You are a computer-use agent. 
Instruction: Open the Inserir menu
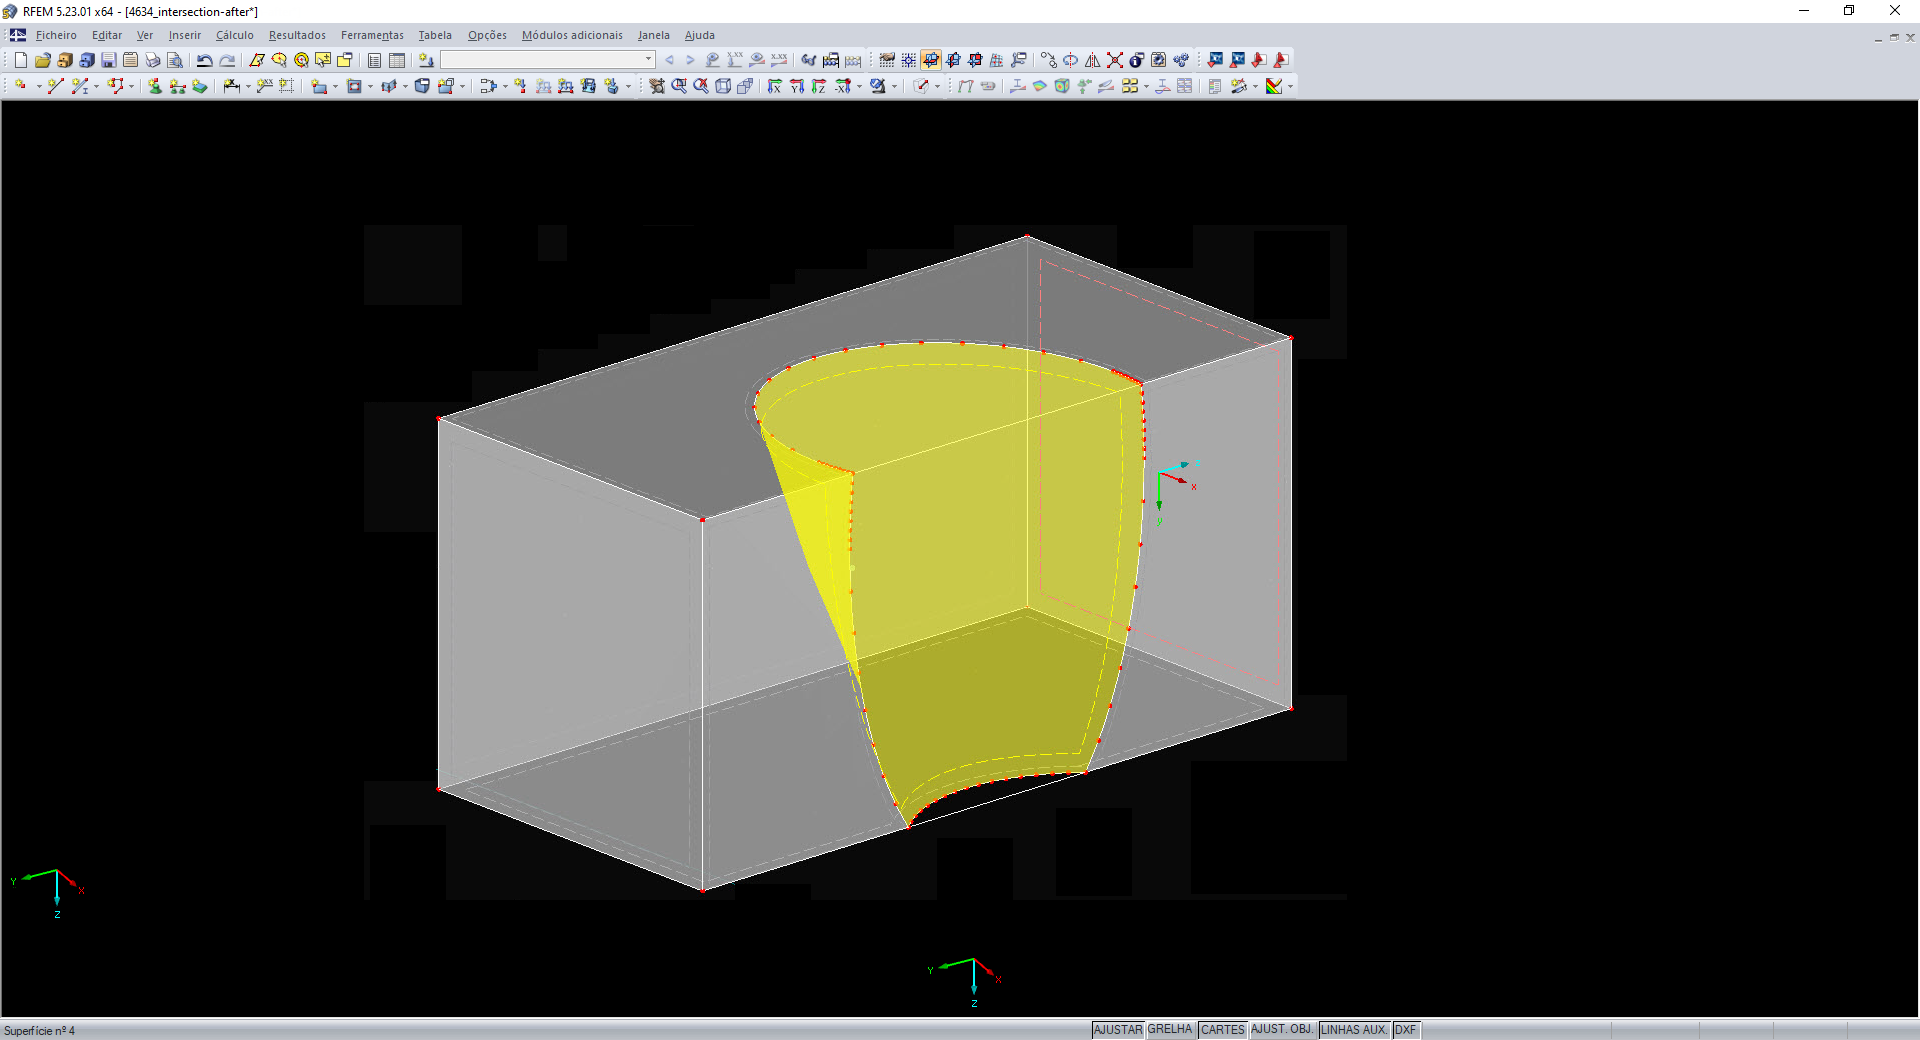(185, 35)
